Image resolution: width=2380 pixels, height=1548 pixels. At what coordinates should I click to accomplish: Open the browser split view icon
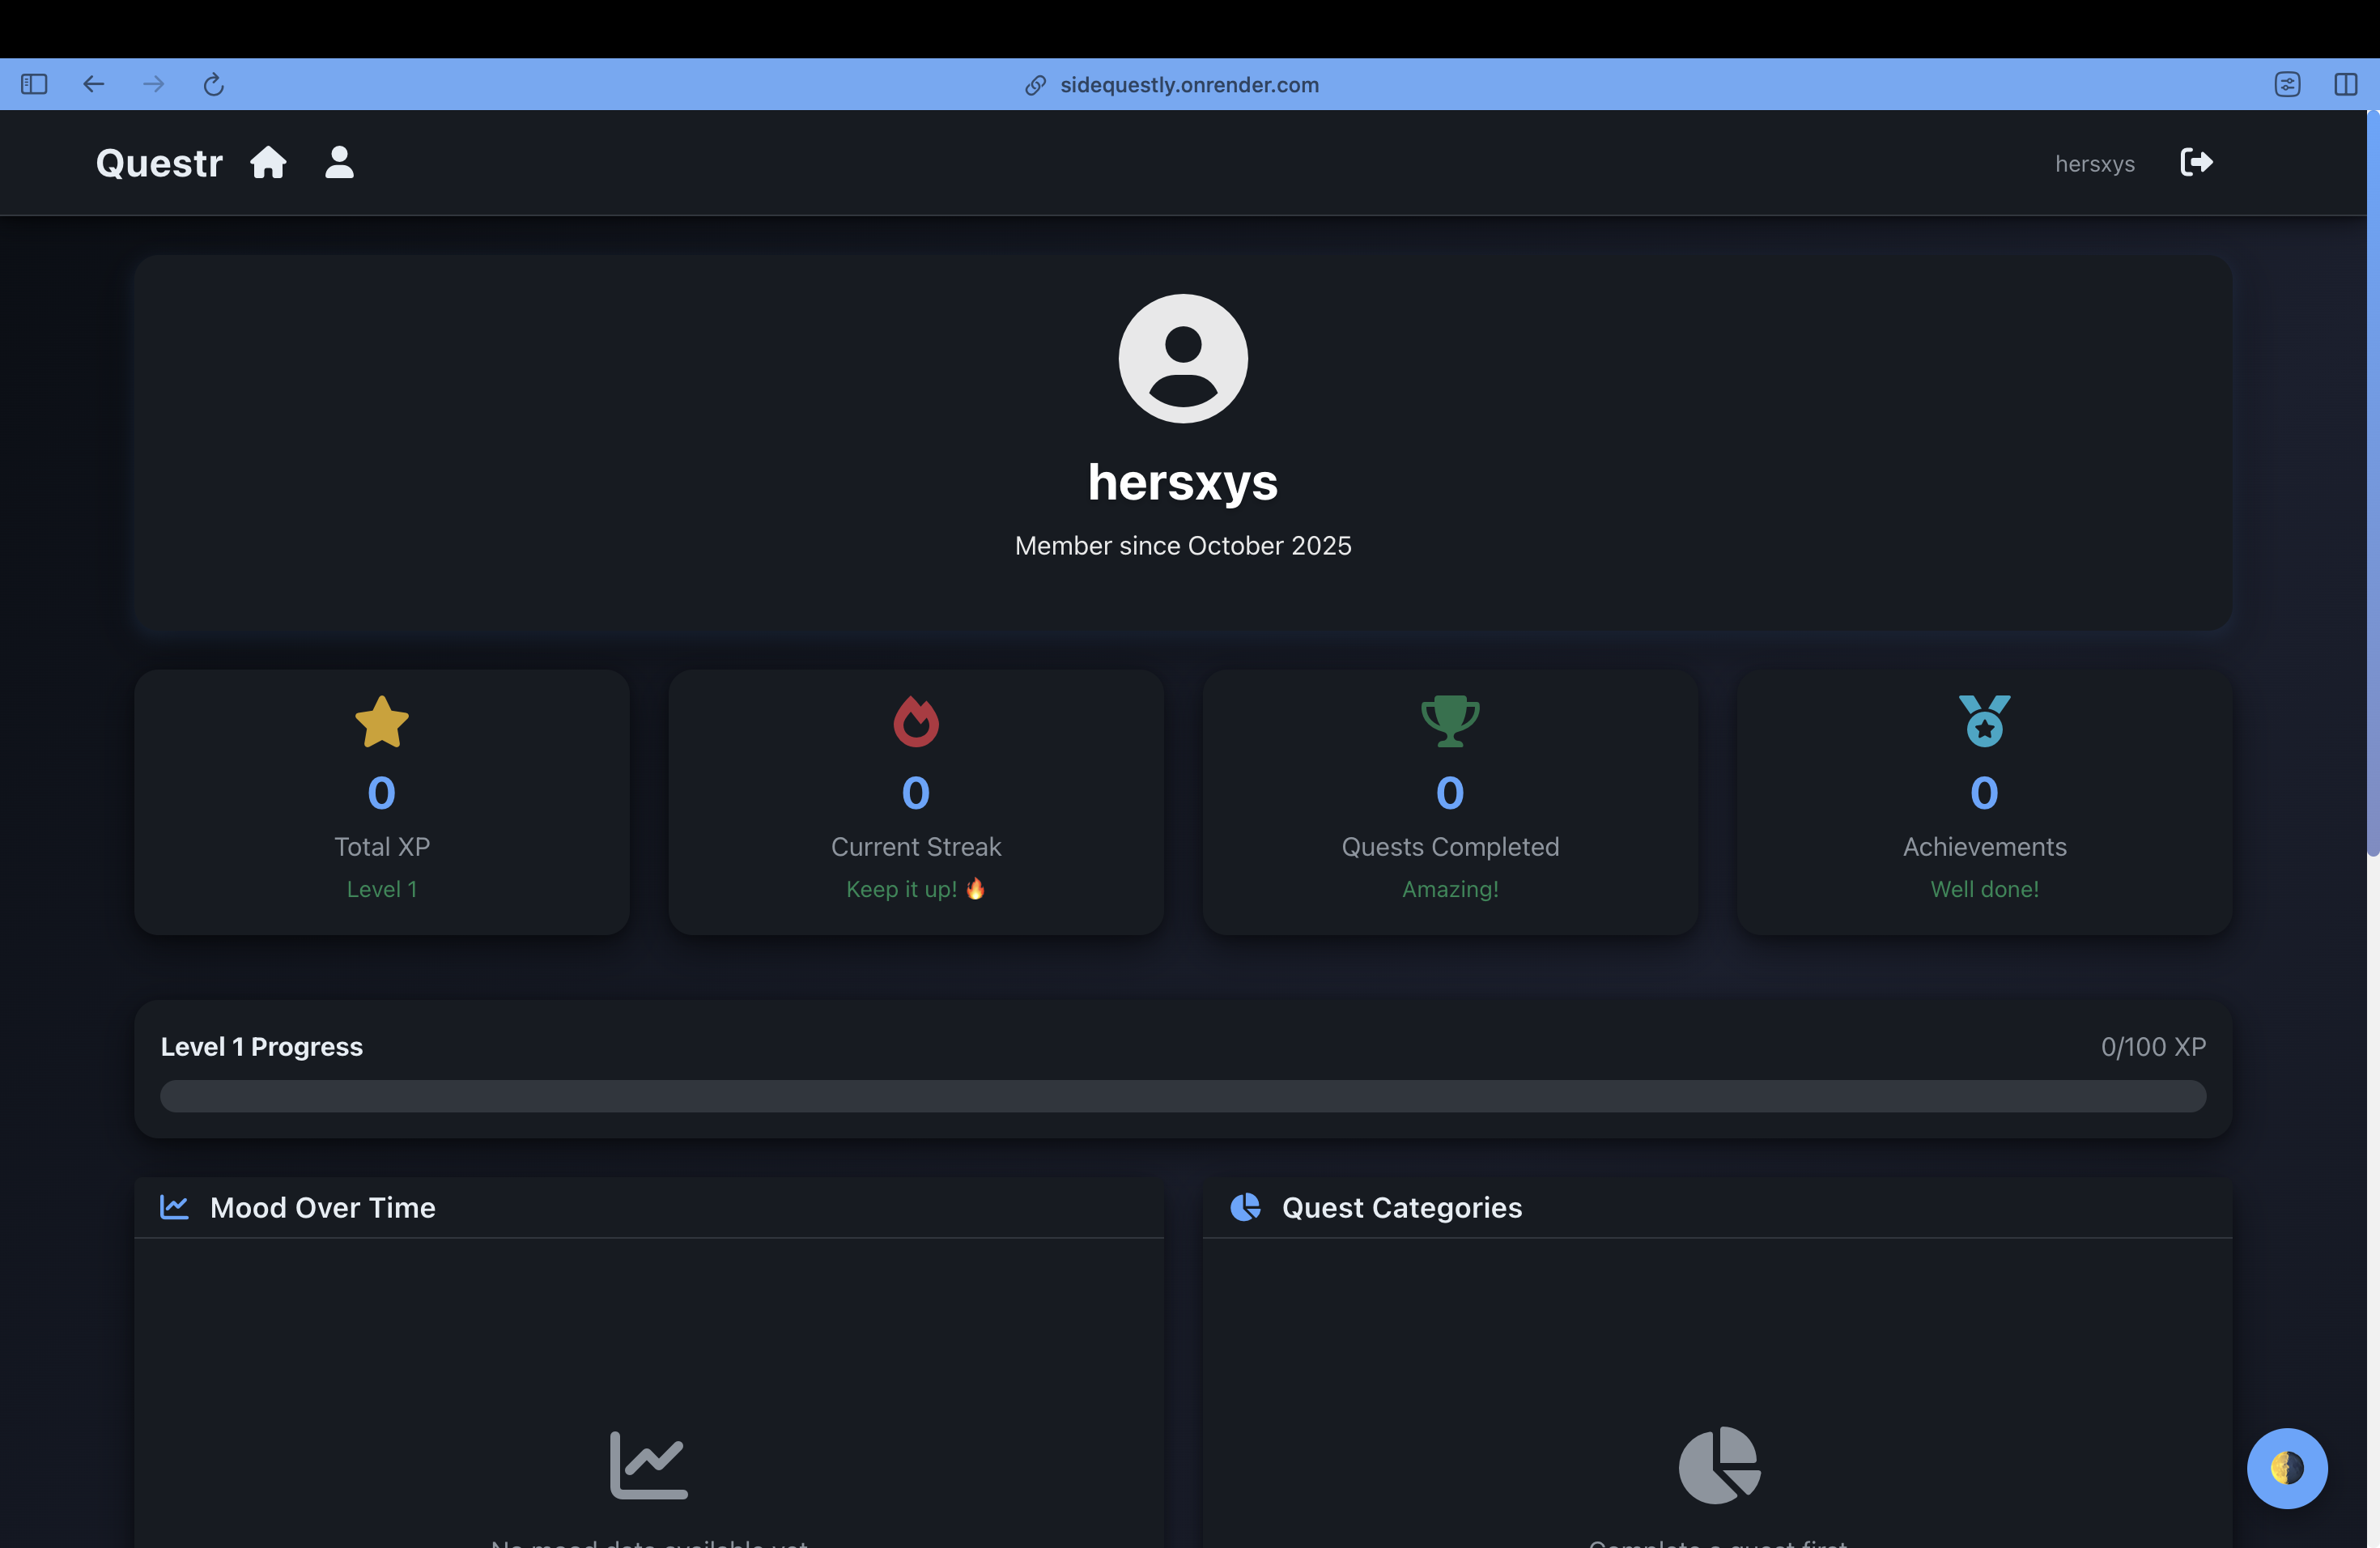[x=2345, y=84]
